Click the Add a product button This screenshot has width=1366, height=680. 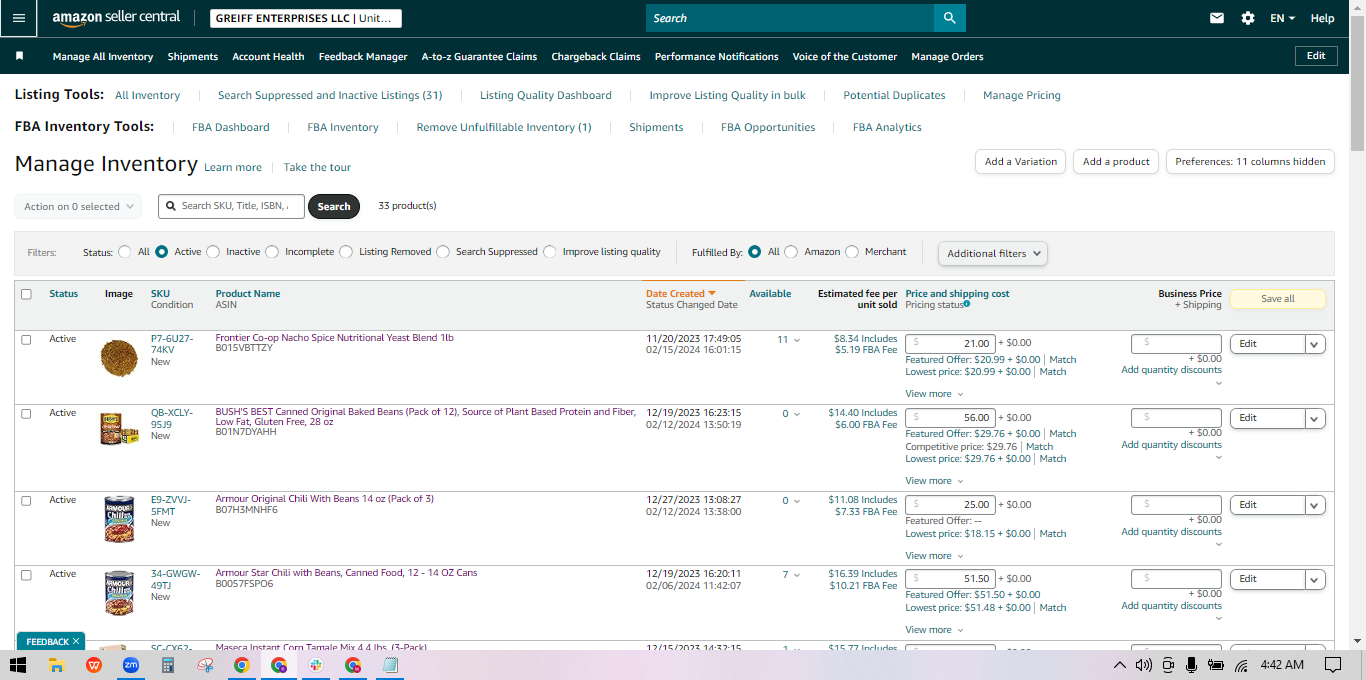1116,161
